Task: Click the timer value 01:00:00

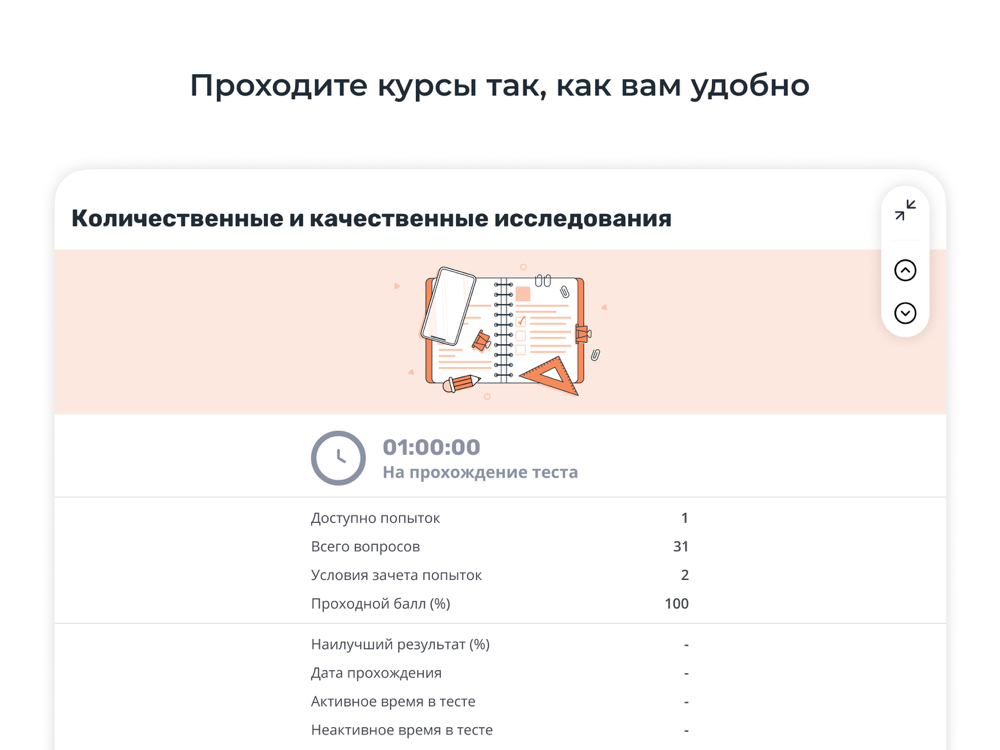Action: 431,447
